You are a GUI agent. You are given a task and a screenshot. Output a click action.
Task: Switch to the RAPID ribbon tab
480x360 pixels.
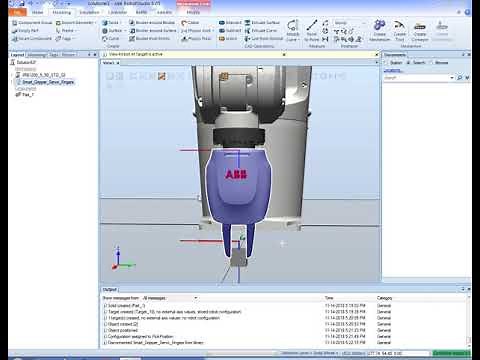[141, 12]
